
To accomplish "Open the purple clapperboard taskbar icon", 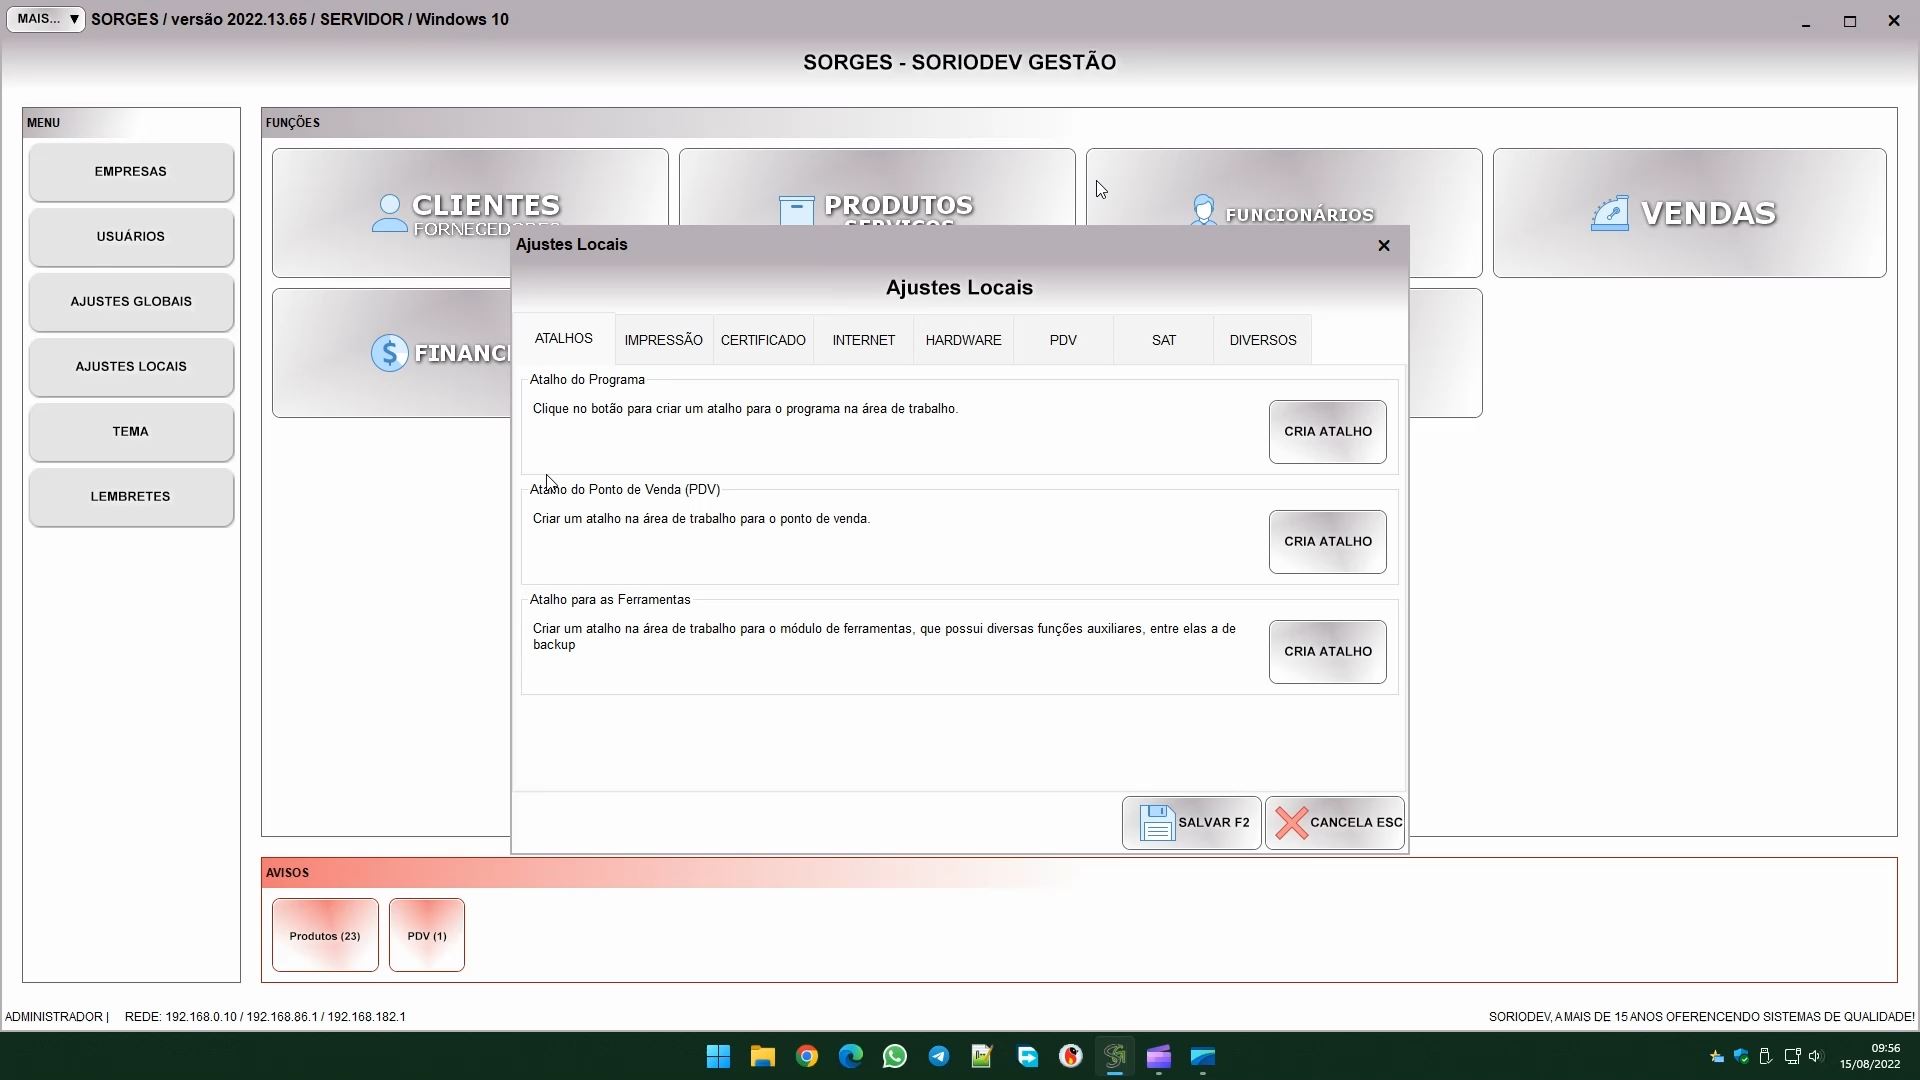I will 1159,1057.
